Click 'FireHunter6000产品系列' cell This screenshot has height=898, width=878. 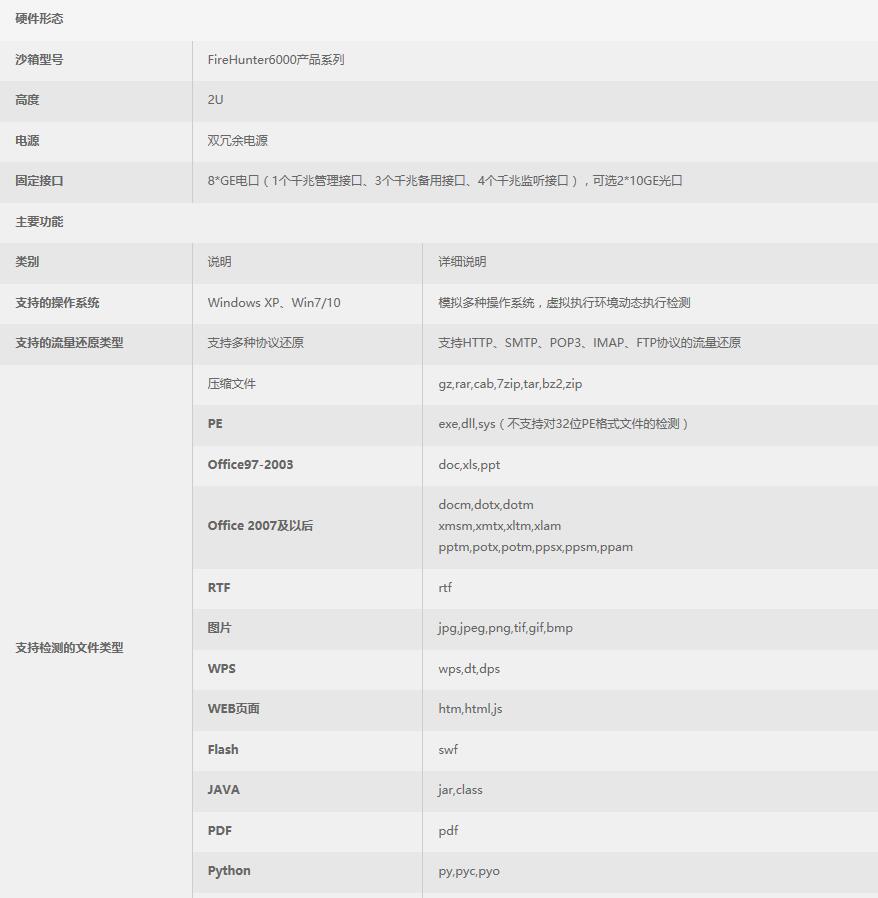tap(275, 60)
